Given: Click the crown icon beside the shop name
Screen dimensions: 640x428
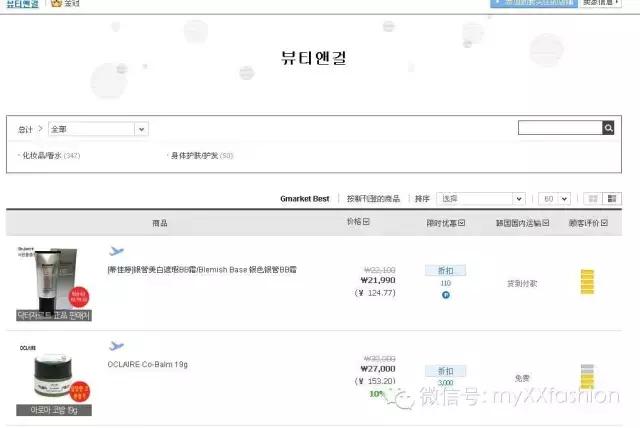Looking at the screenshot, I should click(56, 3).
